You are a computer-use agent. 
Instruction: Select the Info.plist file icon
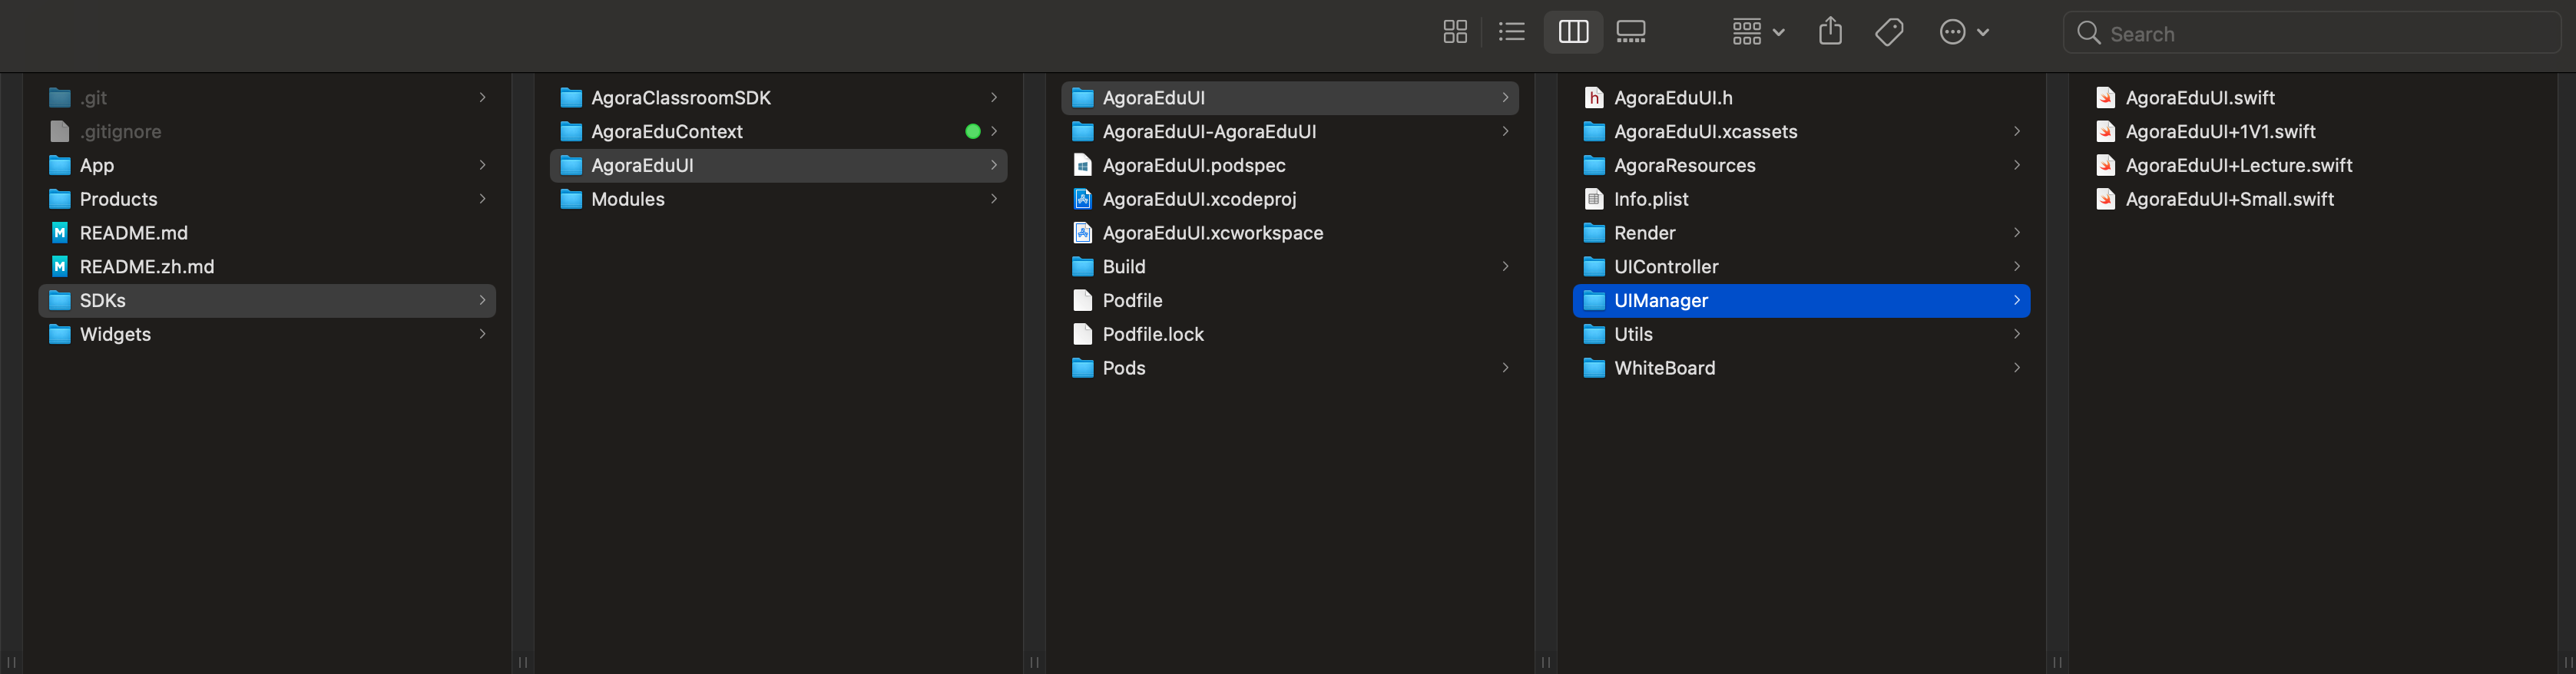point(1594,199)
